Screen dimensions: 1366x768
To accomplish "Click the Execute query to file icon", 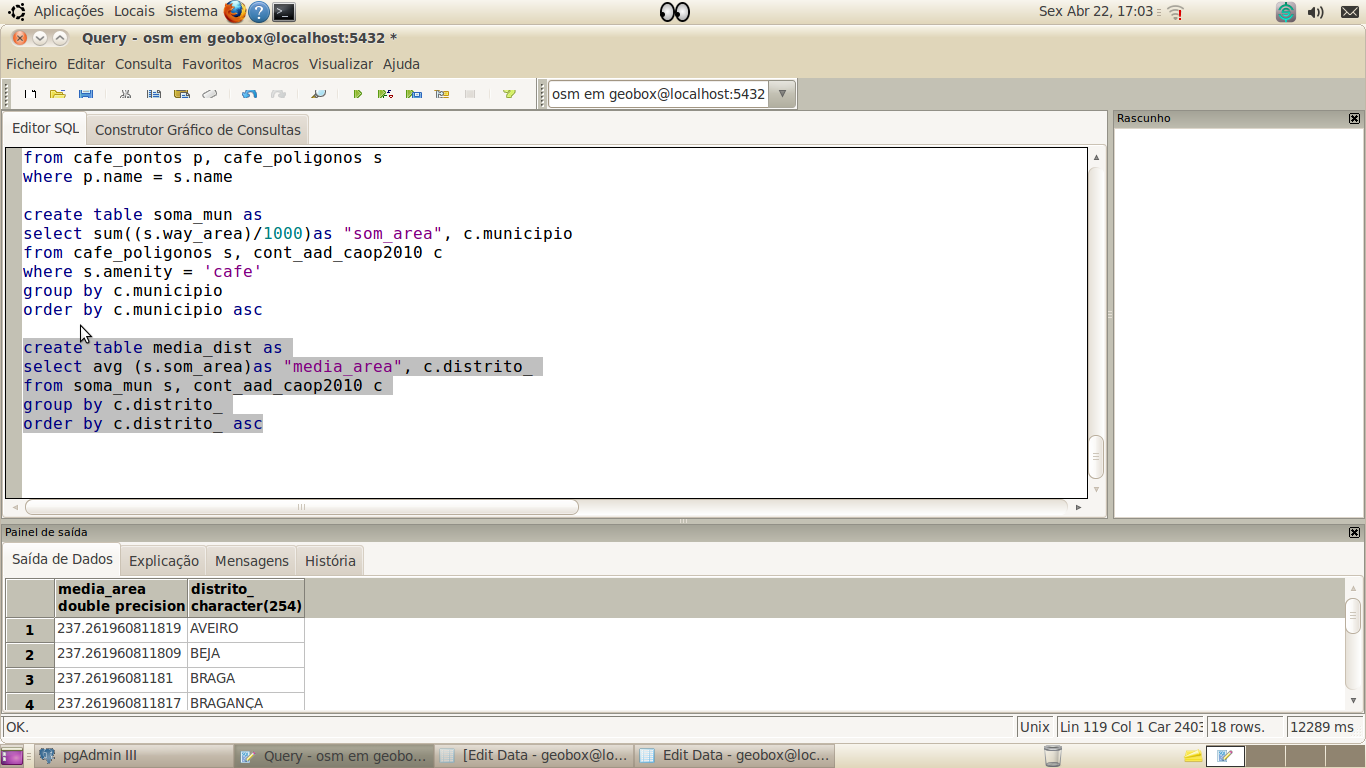I will pyautogui.click(x=413, y=94).
